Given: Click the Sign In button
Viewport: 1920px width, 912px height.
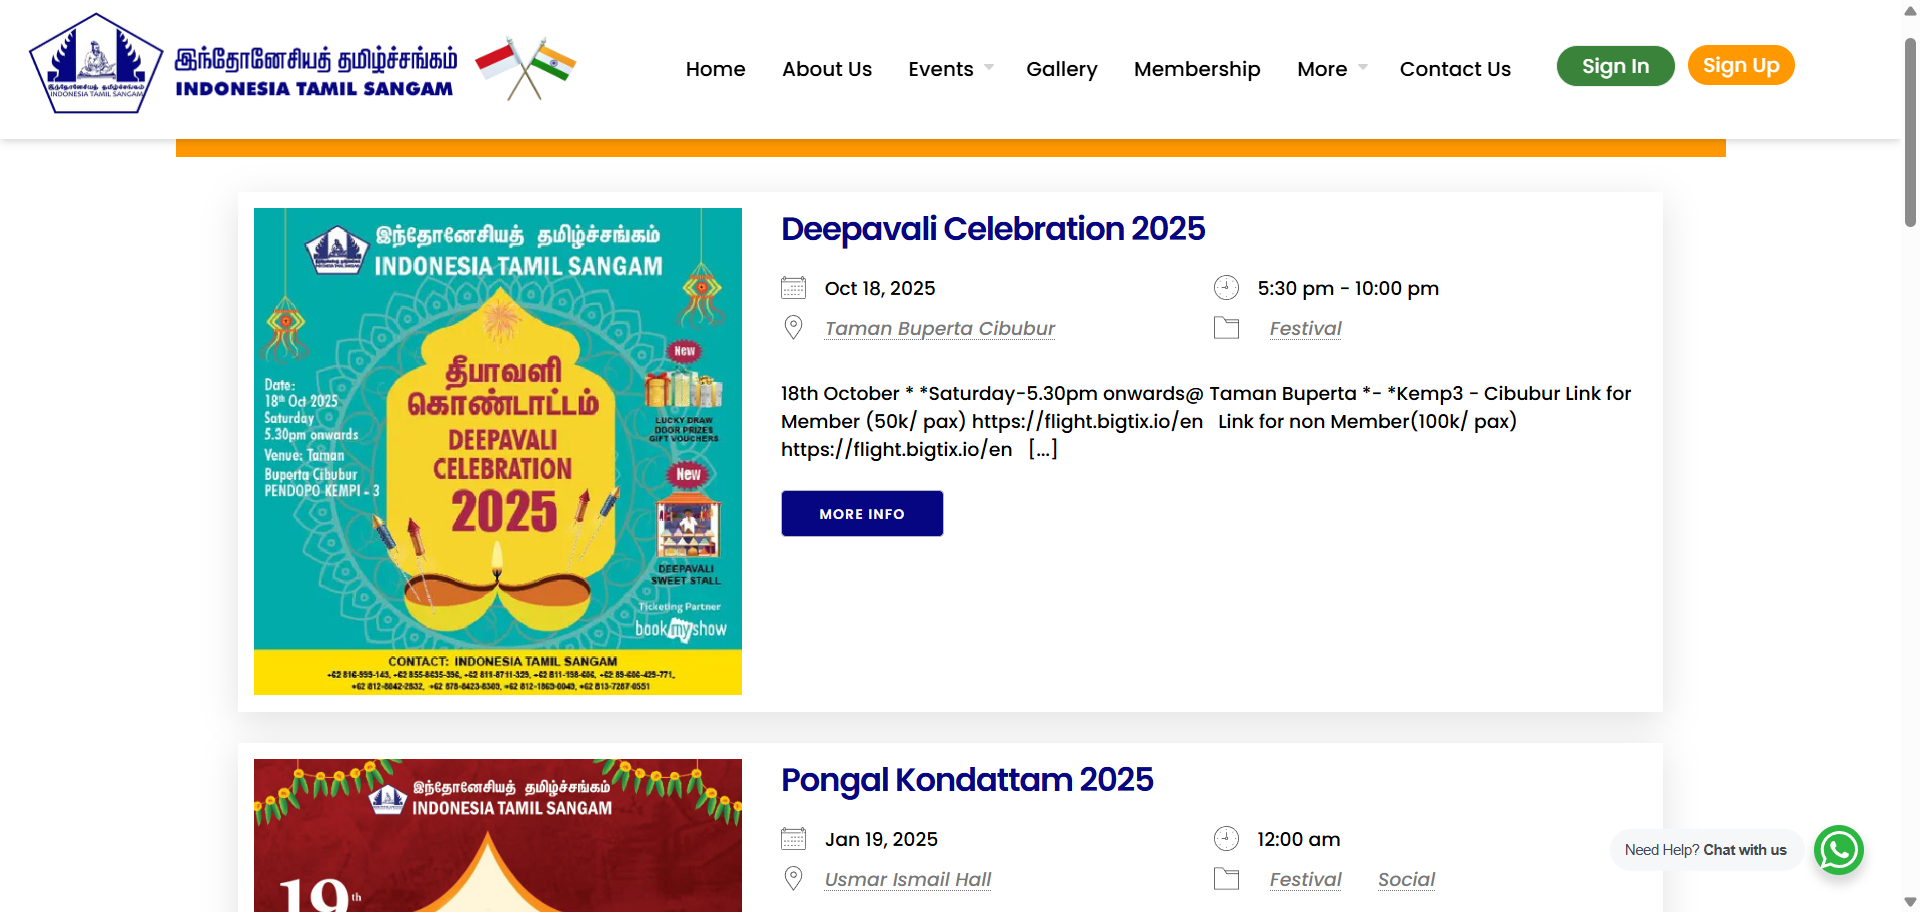Looking at the screenshot, I should coord(1615,65).
